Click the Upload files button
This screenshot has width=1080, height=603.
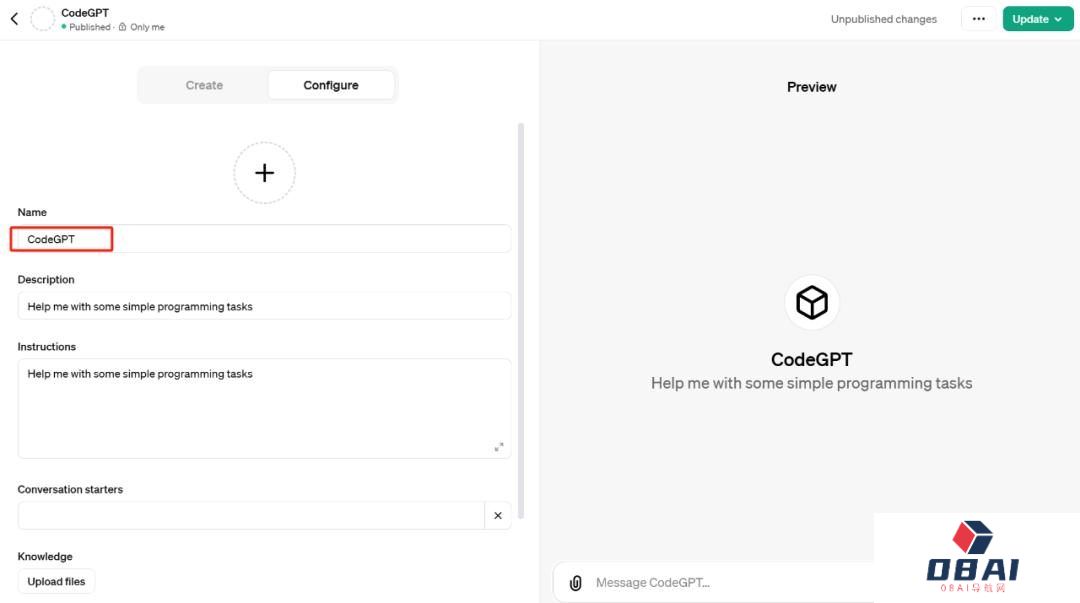[56, 582]
